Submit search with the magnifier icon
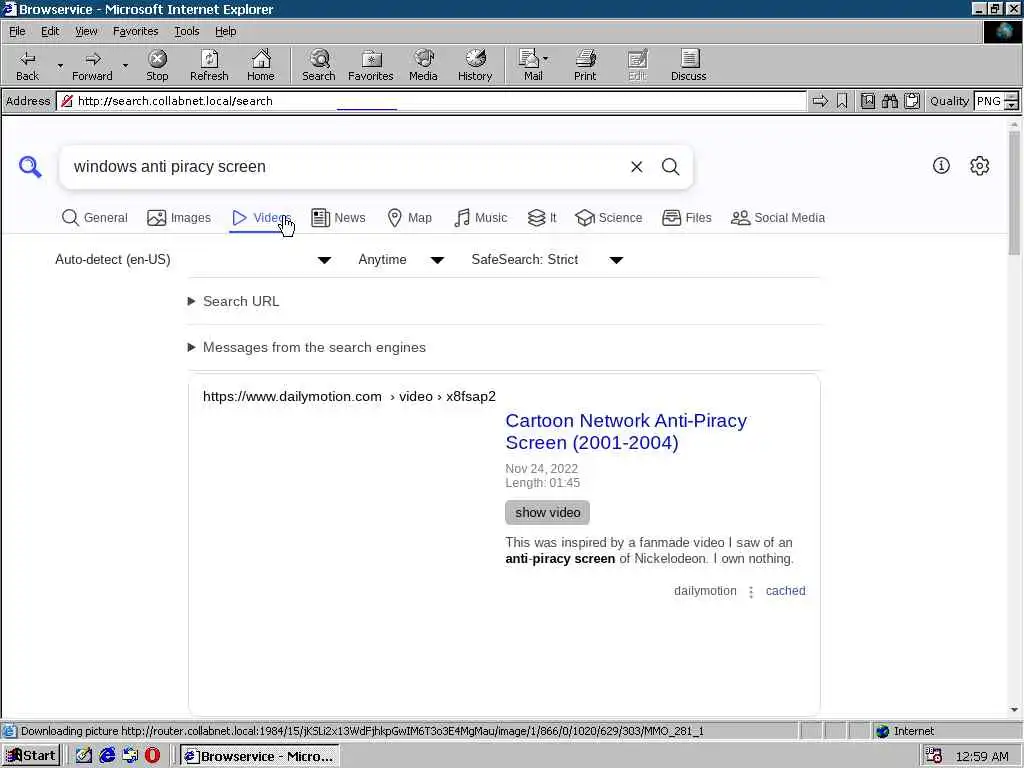This screenshot has height=768, width=1024. tap(671, 167)
